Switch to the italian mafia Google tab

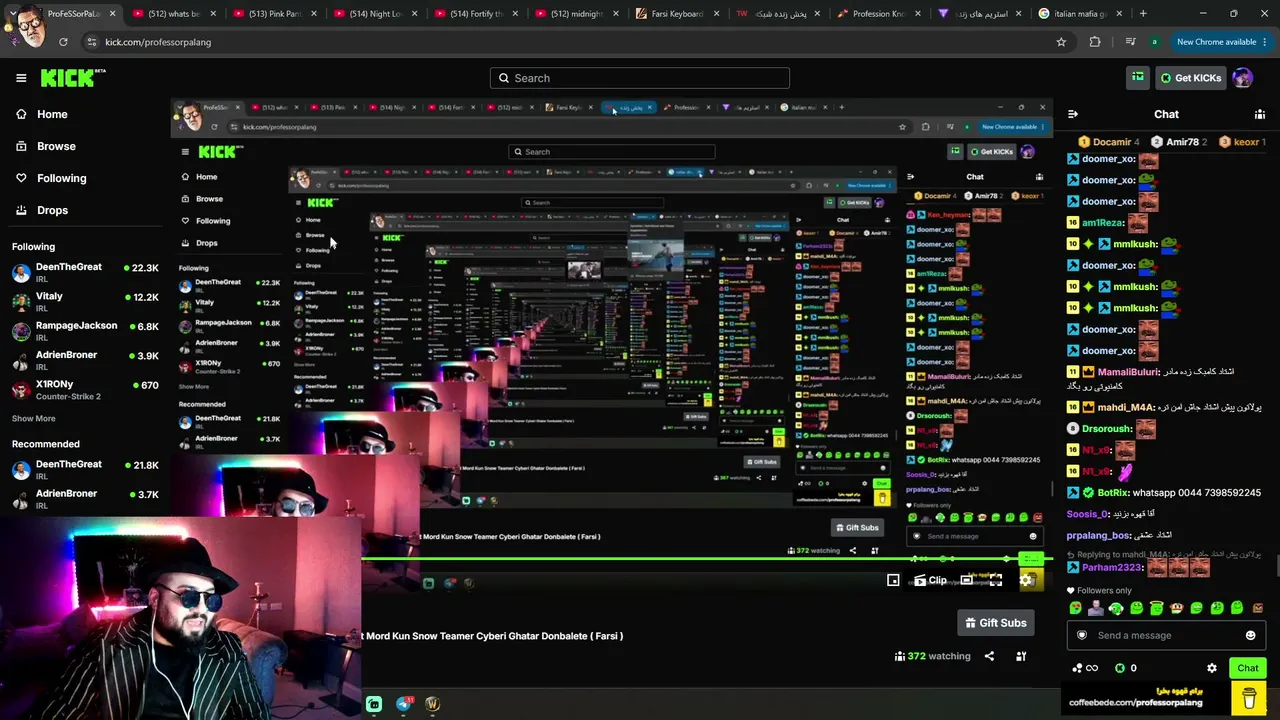1080,14
